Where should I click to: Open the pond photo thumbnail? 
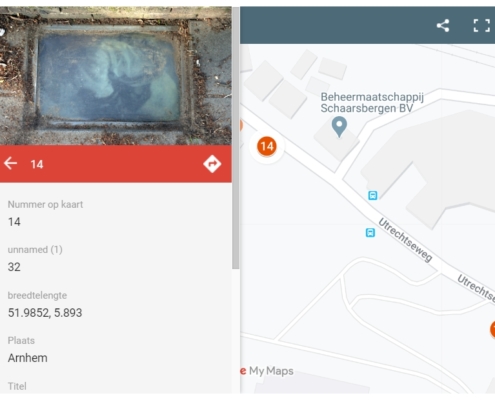point(116,76)
